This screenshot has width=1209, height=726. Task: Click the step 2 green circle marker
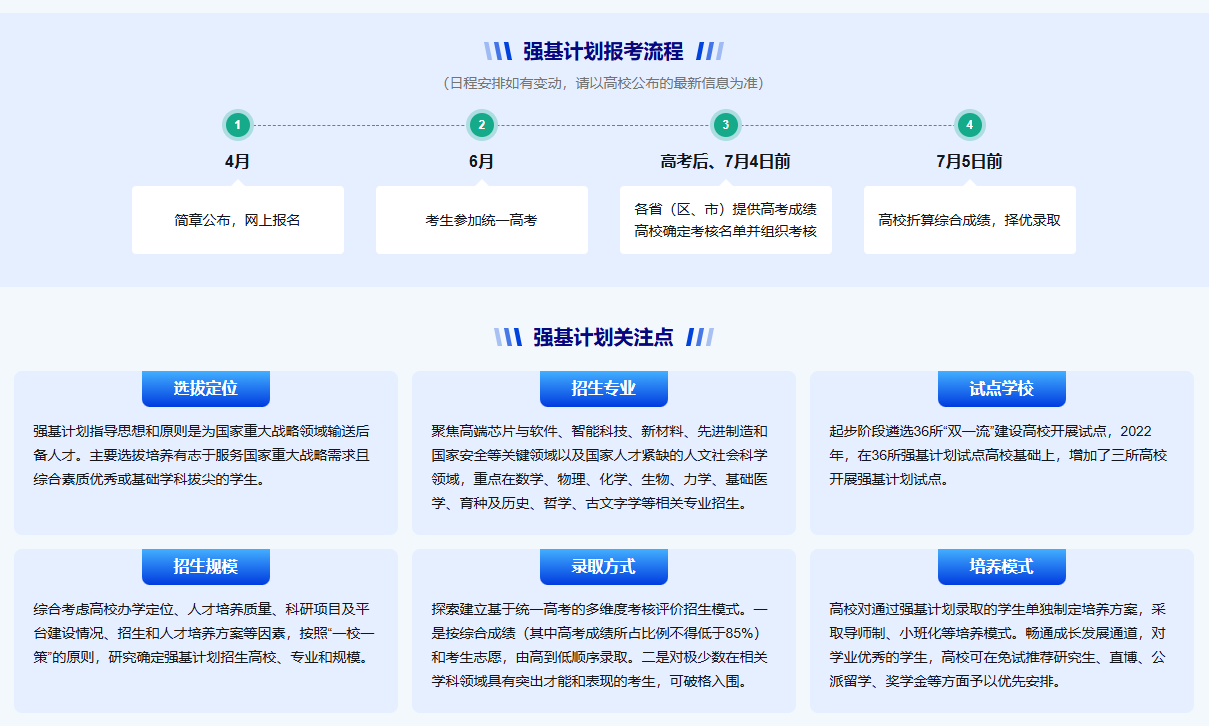[481, 125]
